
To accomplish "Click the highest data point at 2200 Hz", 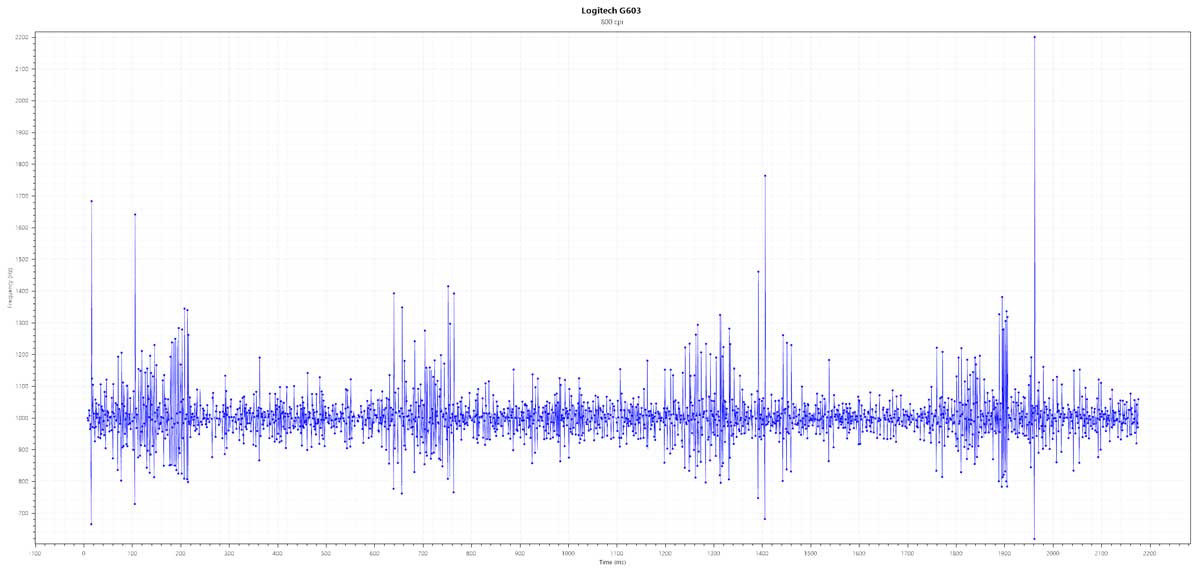I will click(x=1034, y=37).
